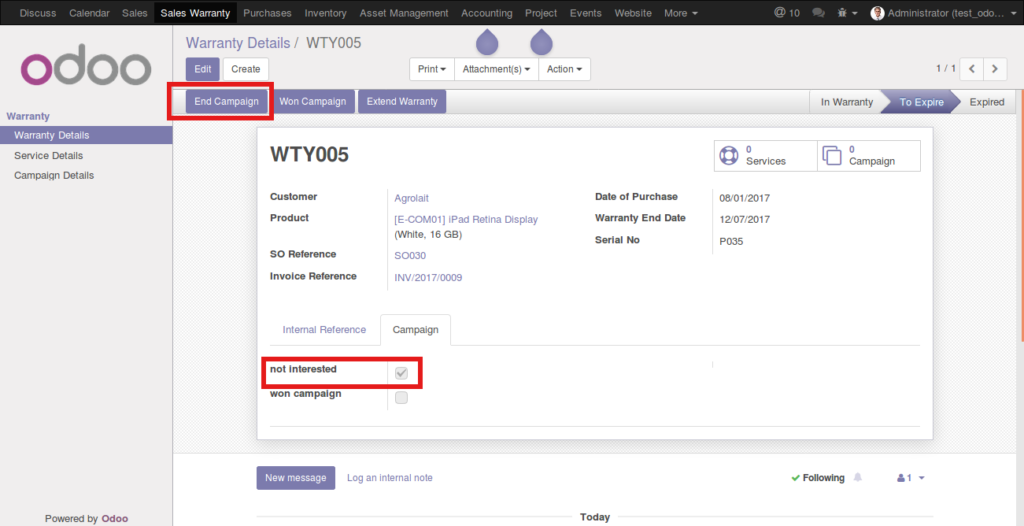Image resolution: width=1024 pixels, height=526 pixels.
Task: Click the Administrator avatar picture
Action: [877, 12]
